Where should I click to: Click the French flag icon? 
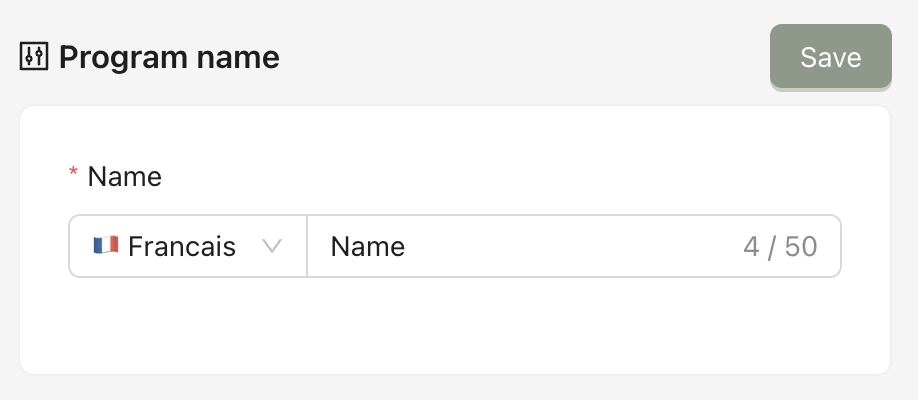[105, 245]
